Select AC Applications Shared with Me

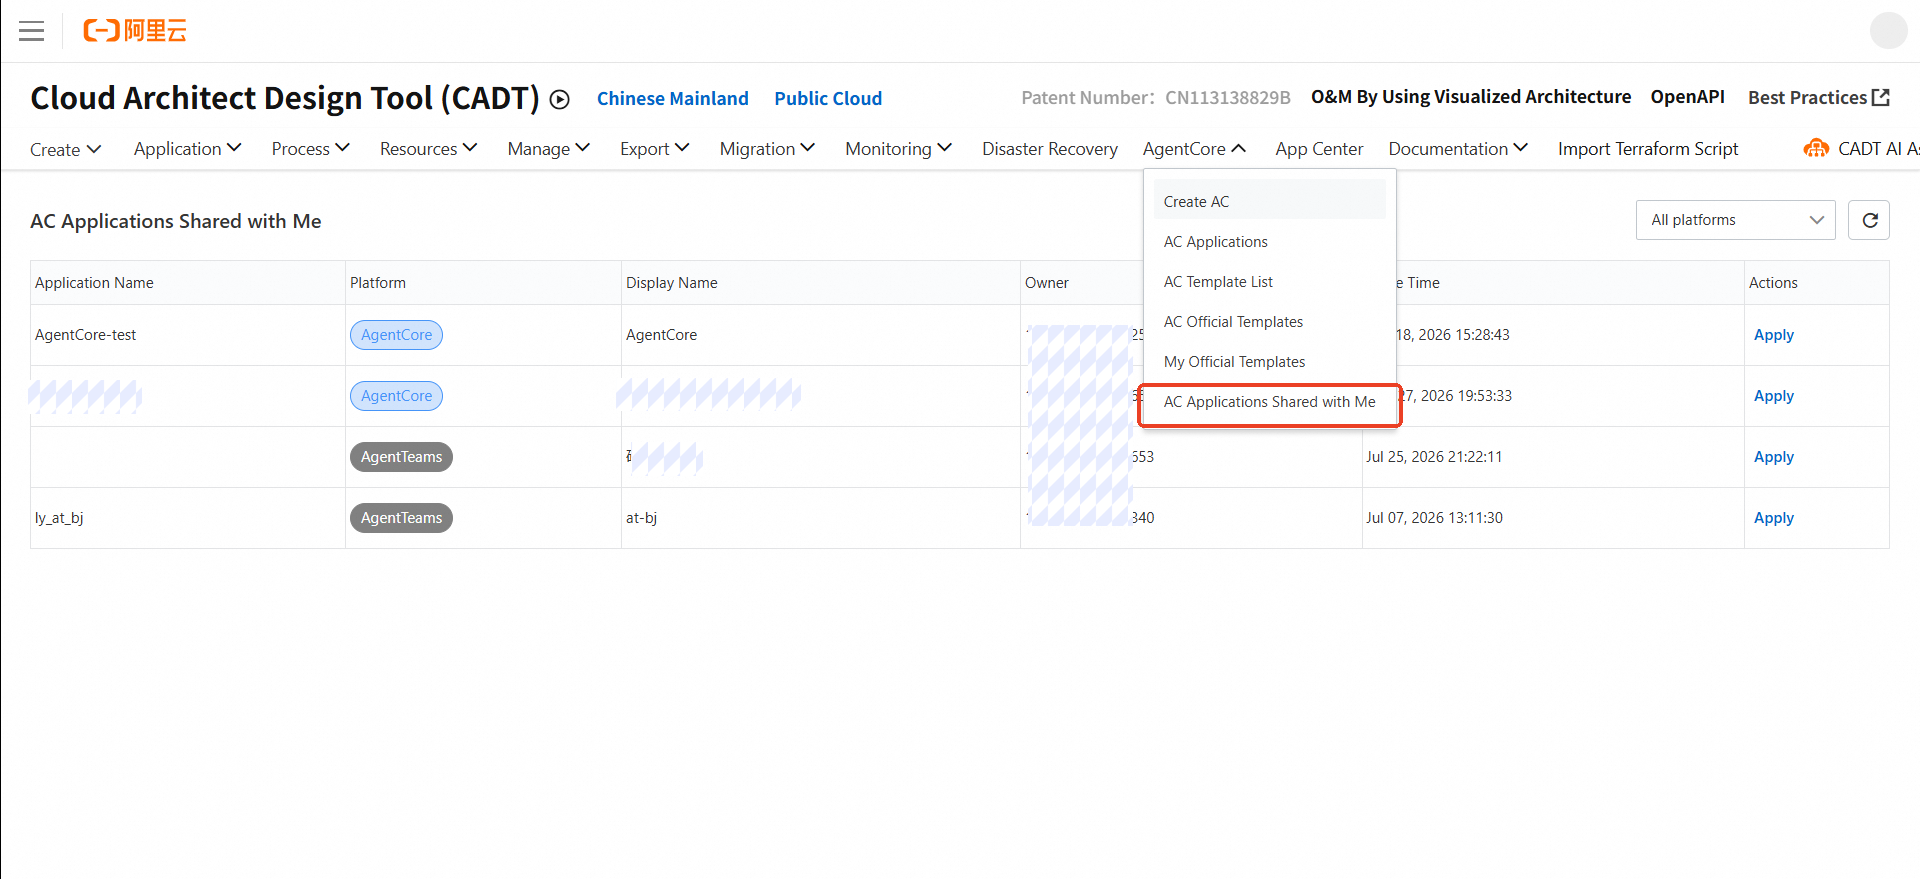click(x=1270, y=402)
